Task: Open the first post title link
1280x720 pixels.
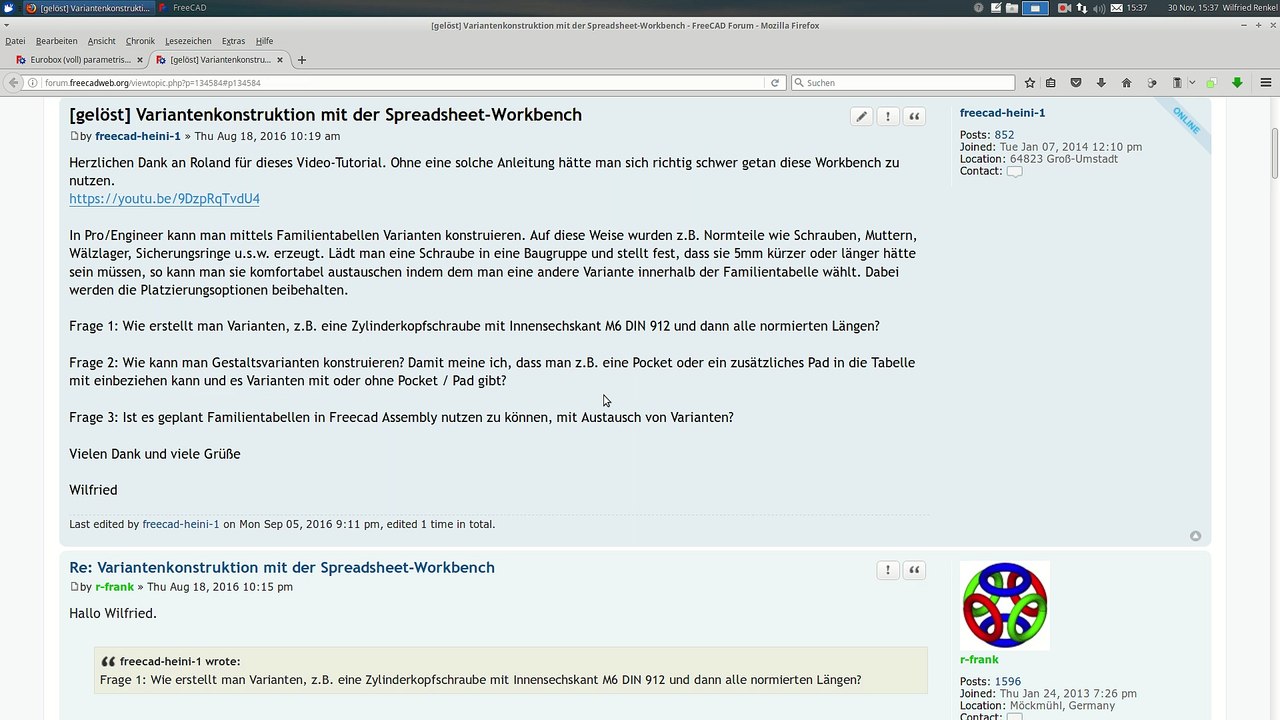Action: (325, 115)
